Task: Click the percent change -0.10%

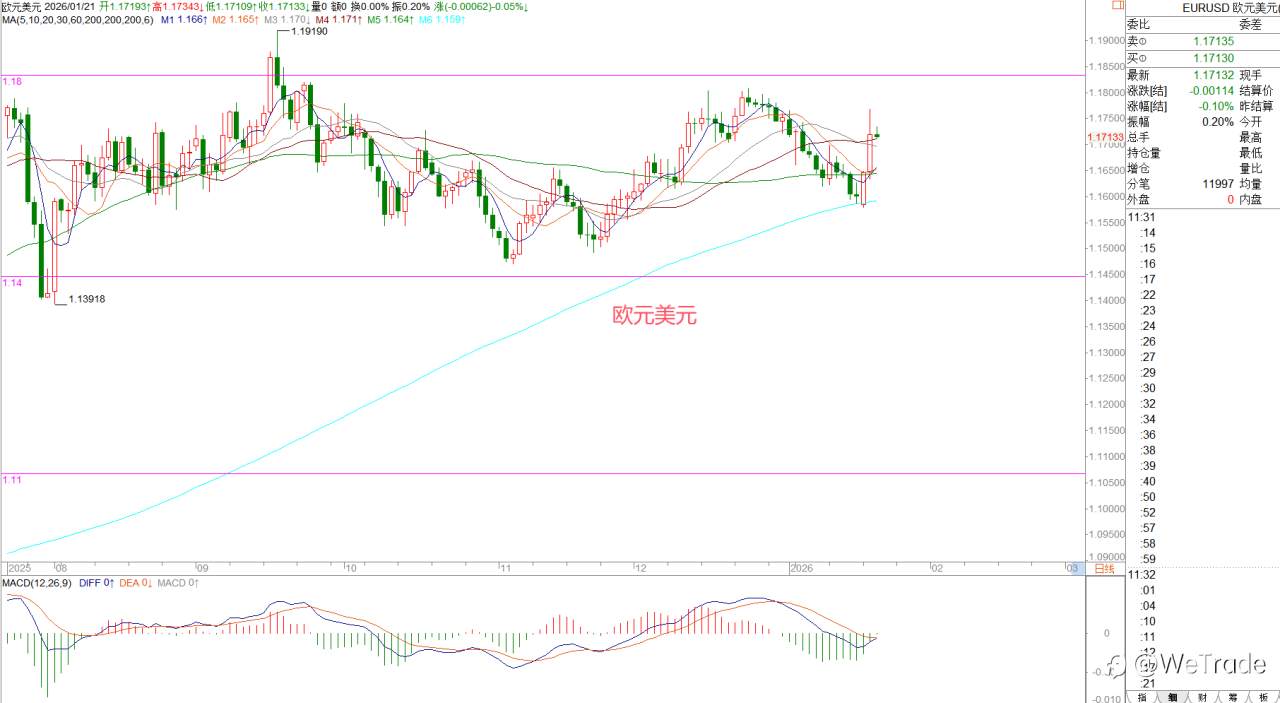Action: click(1216, 106)
